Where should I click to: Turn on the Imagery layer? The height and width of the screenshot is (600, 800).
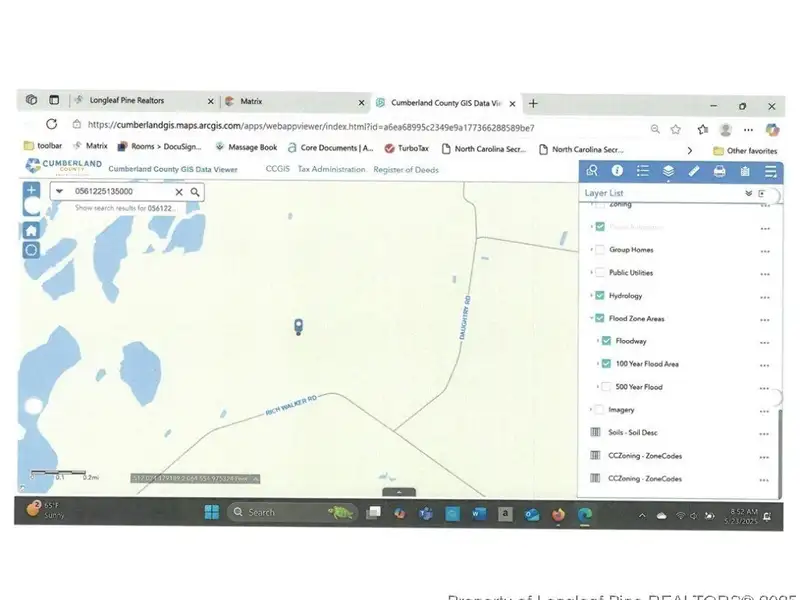coord(600,409)
